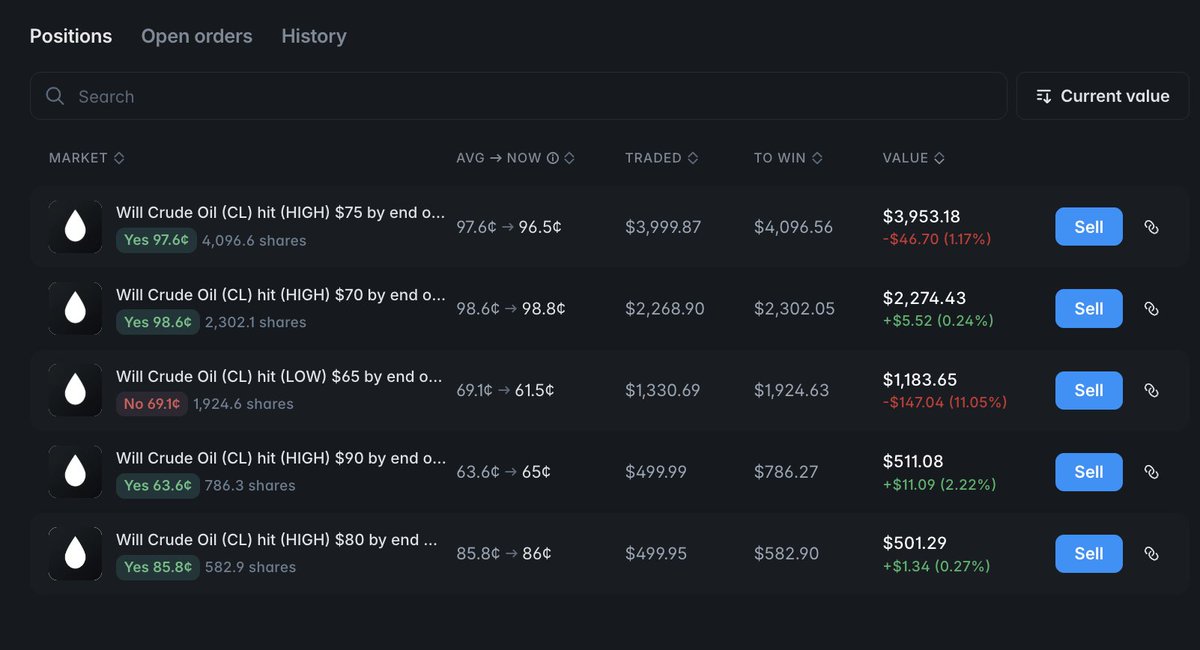
Task: Click the -$46.70 (1.17%) loss text
Action: [x=937, y=240]
